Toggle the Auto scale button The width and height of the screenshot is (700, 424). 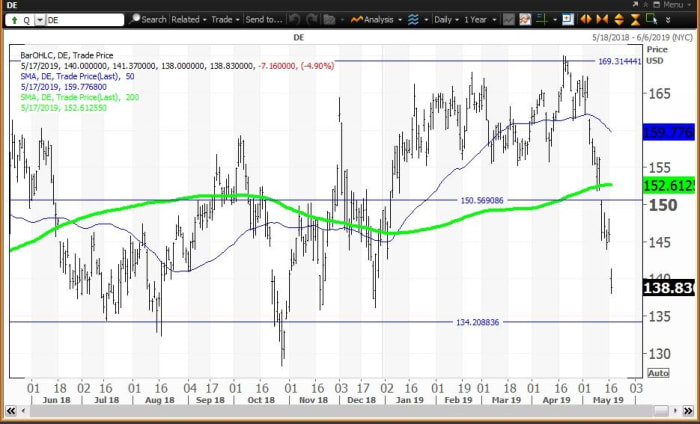657,373
